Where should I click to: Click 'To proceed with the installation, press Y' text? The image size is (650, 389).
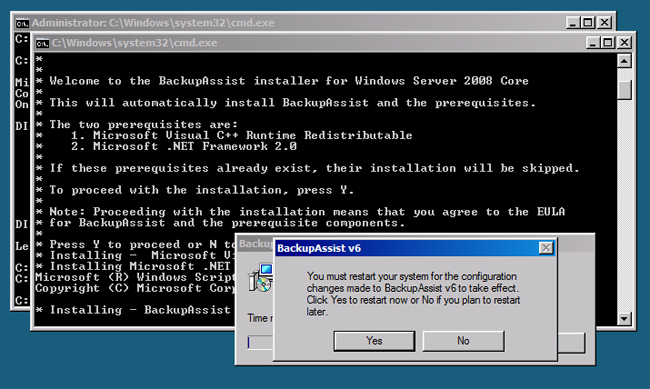[201, 190]
